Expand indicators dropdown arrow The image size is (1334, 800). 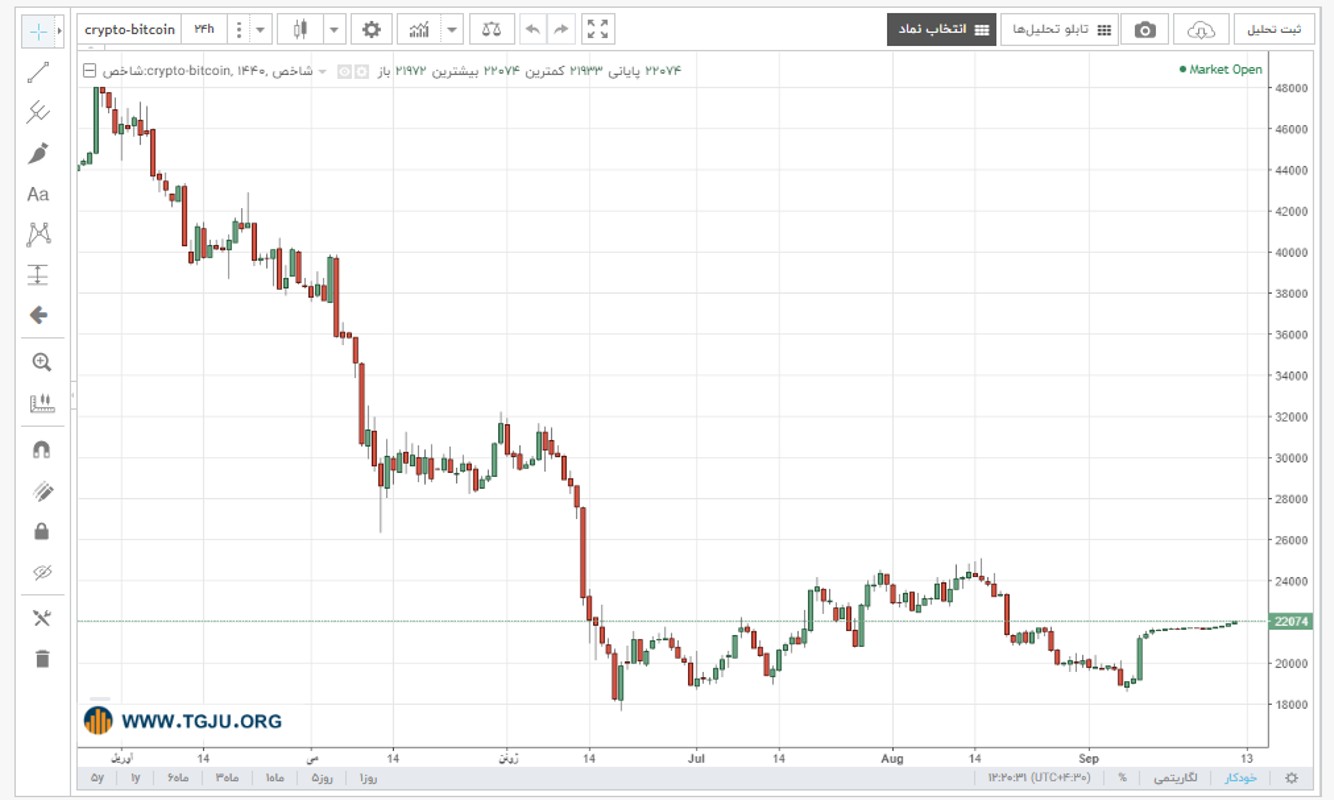(453, 30)
